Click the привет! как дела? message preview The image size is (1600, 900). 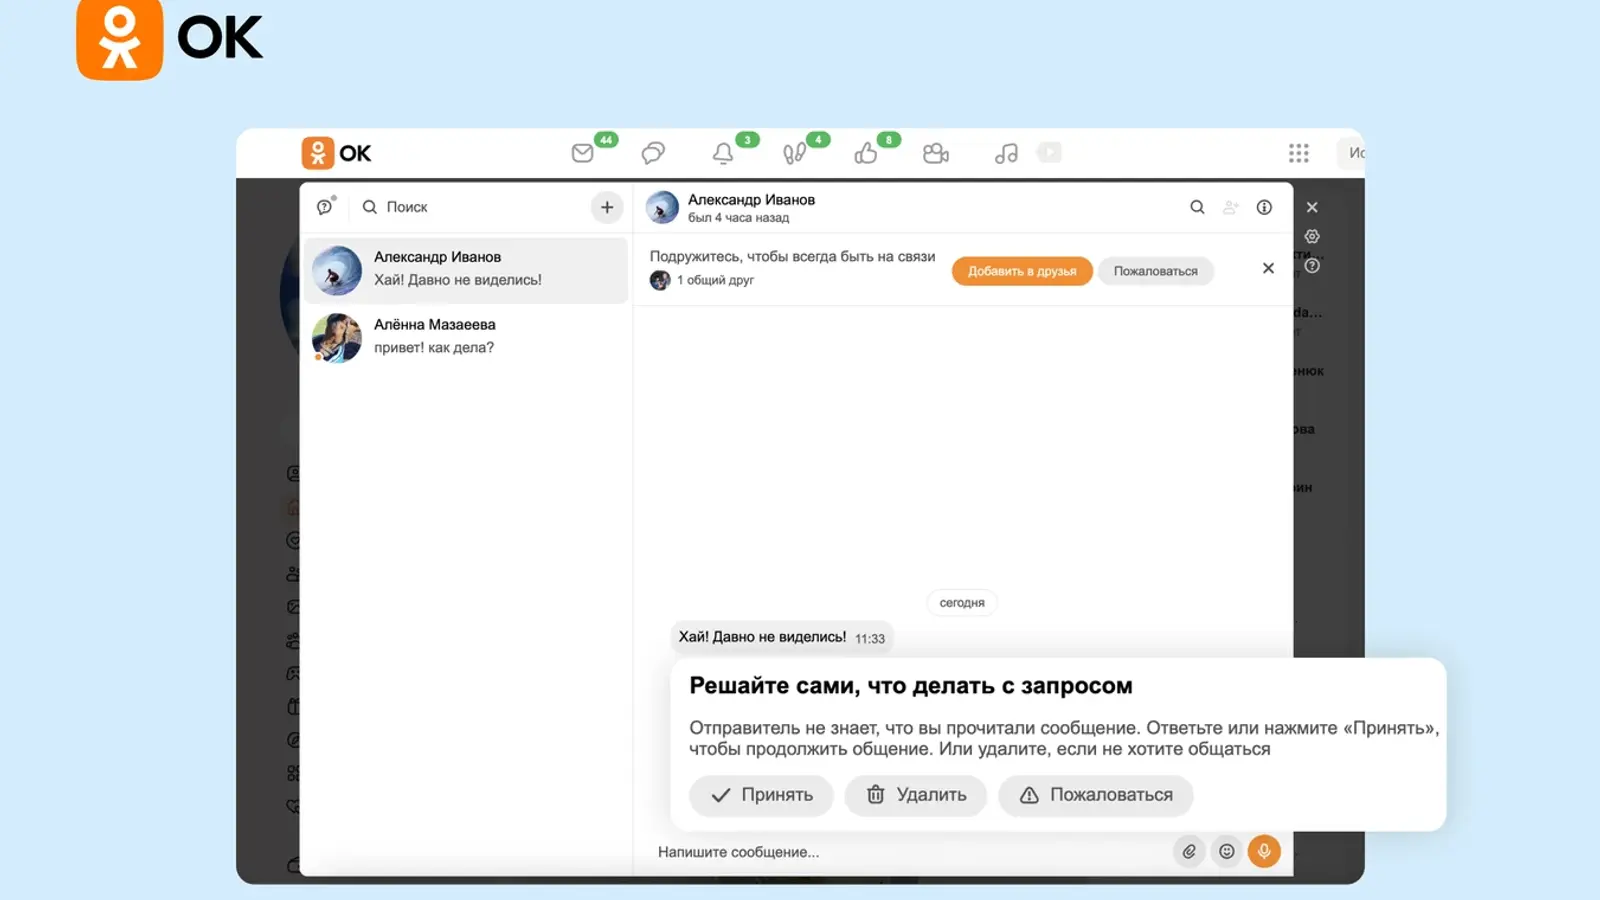coord(434,348)
